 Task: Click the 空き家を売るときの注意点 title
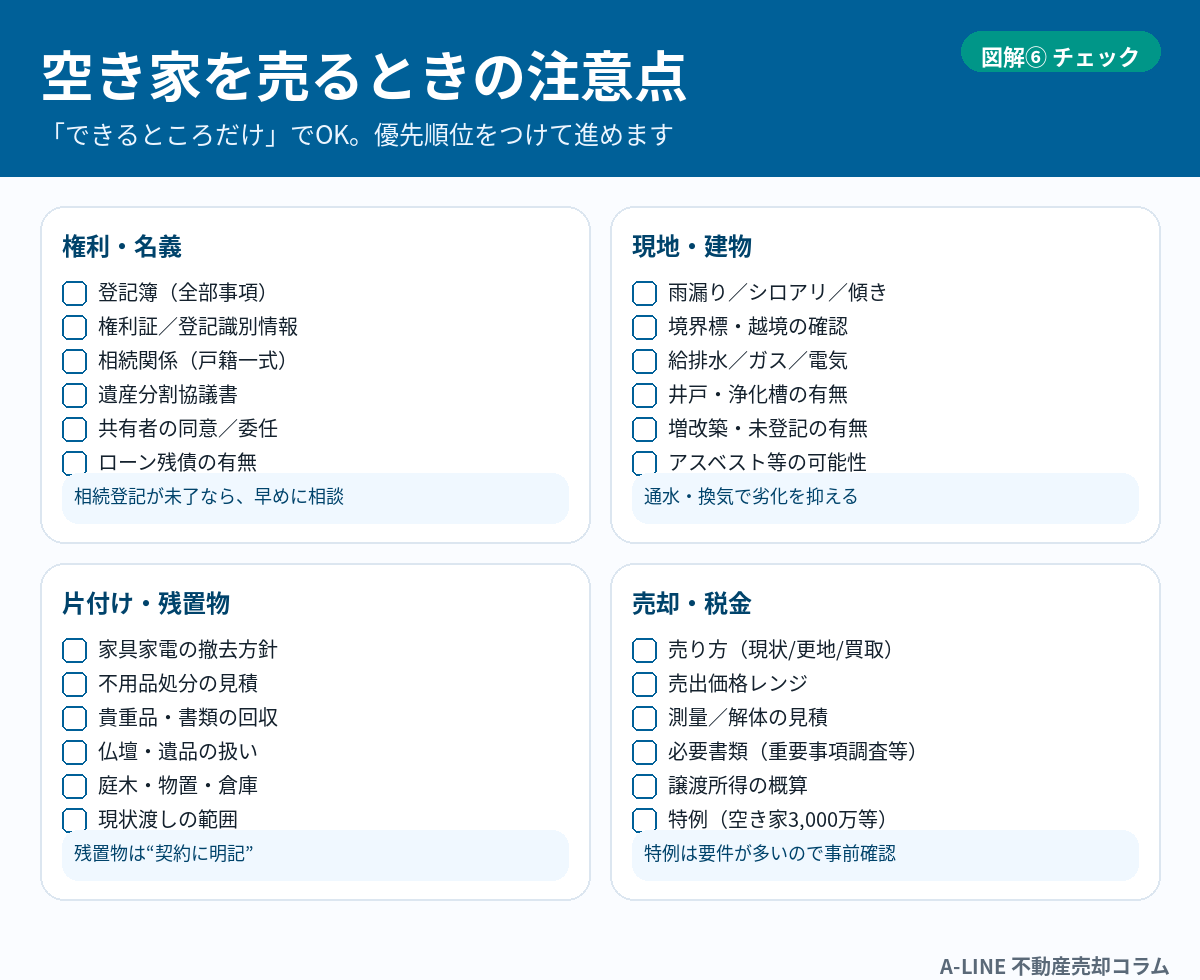click(364, 78)
